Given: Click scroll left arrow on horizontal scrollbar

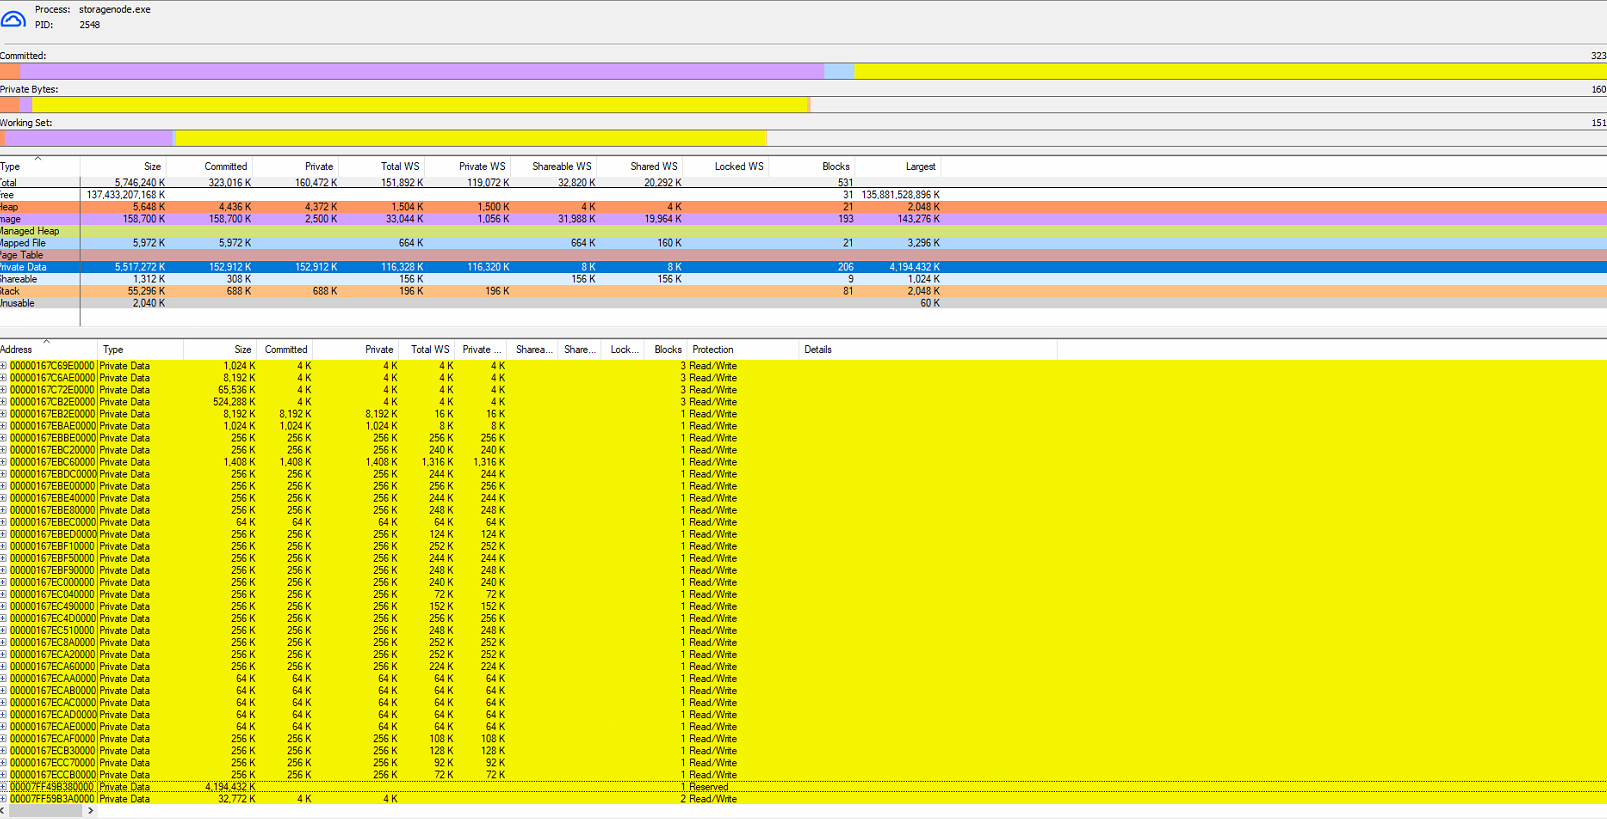Looking at the screenshot, I should pyautogui.click(x=3, y=811).
